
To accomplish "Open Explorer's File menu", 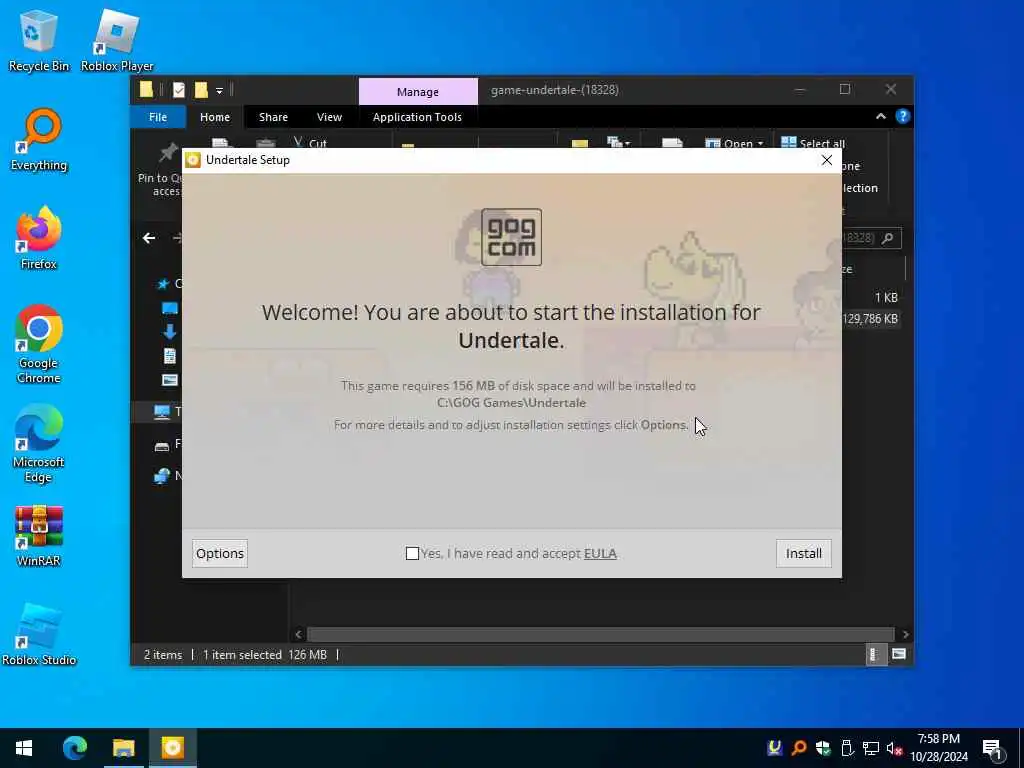I will (x=158, y=117).
